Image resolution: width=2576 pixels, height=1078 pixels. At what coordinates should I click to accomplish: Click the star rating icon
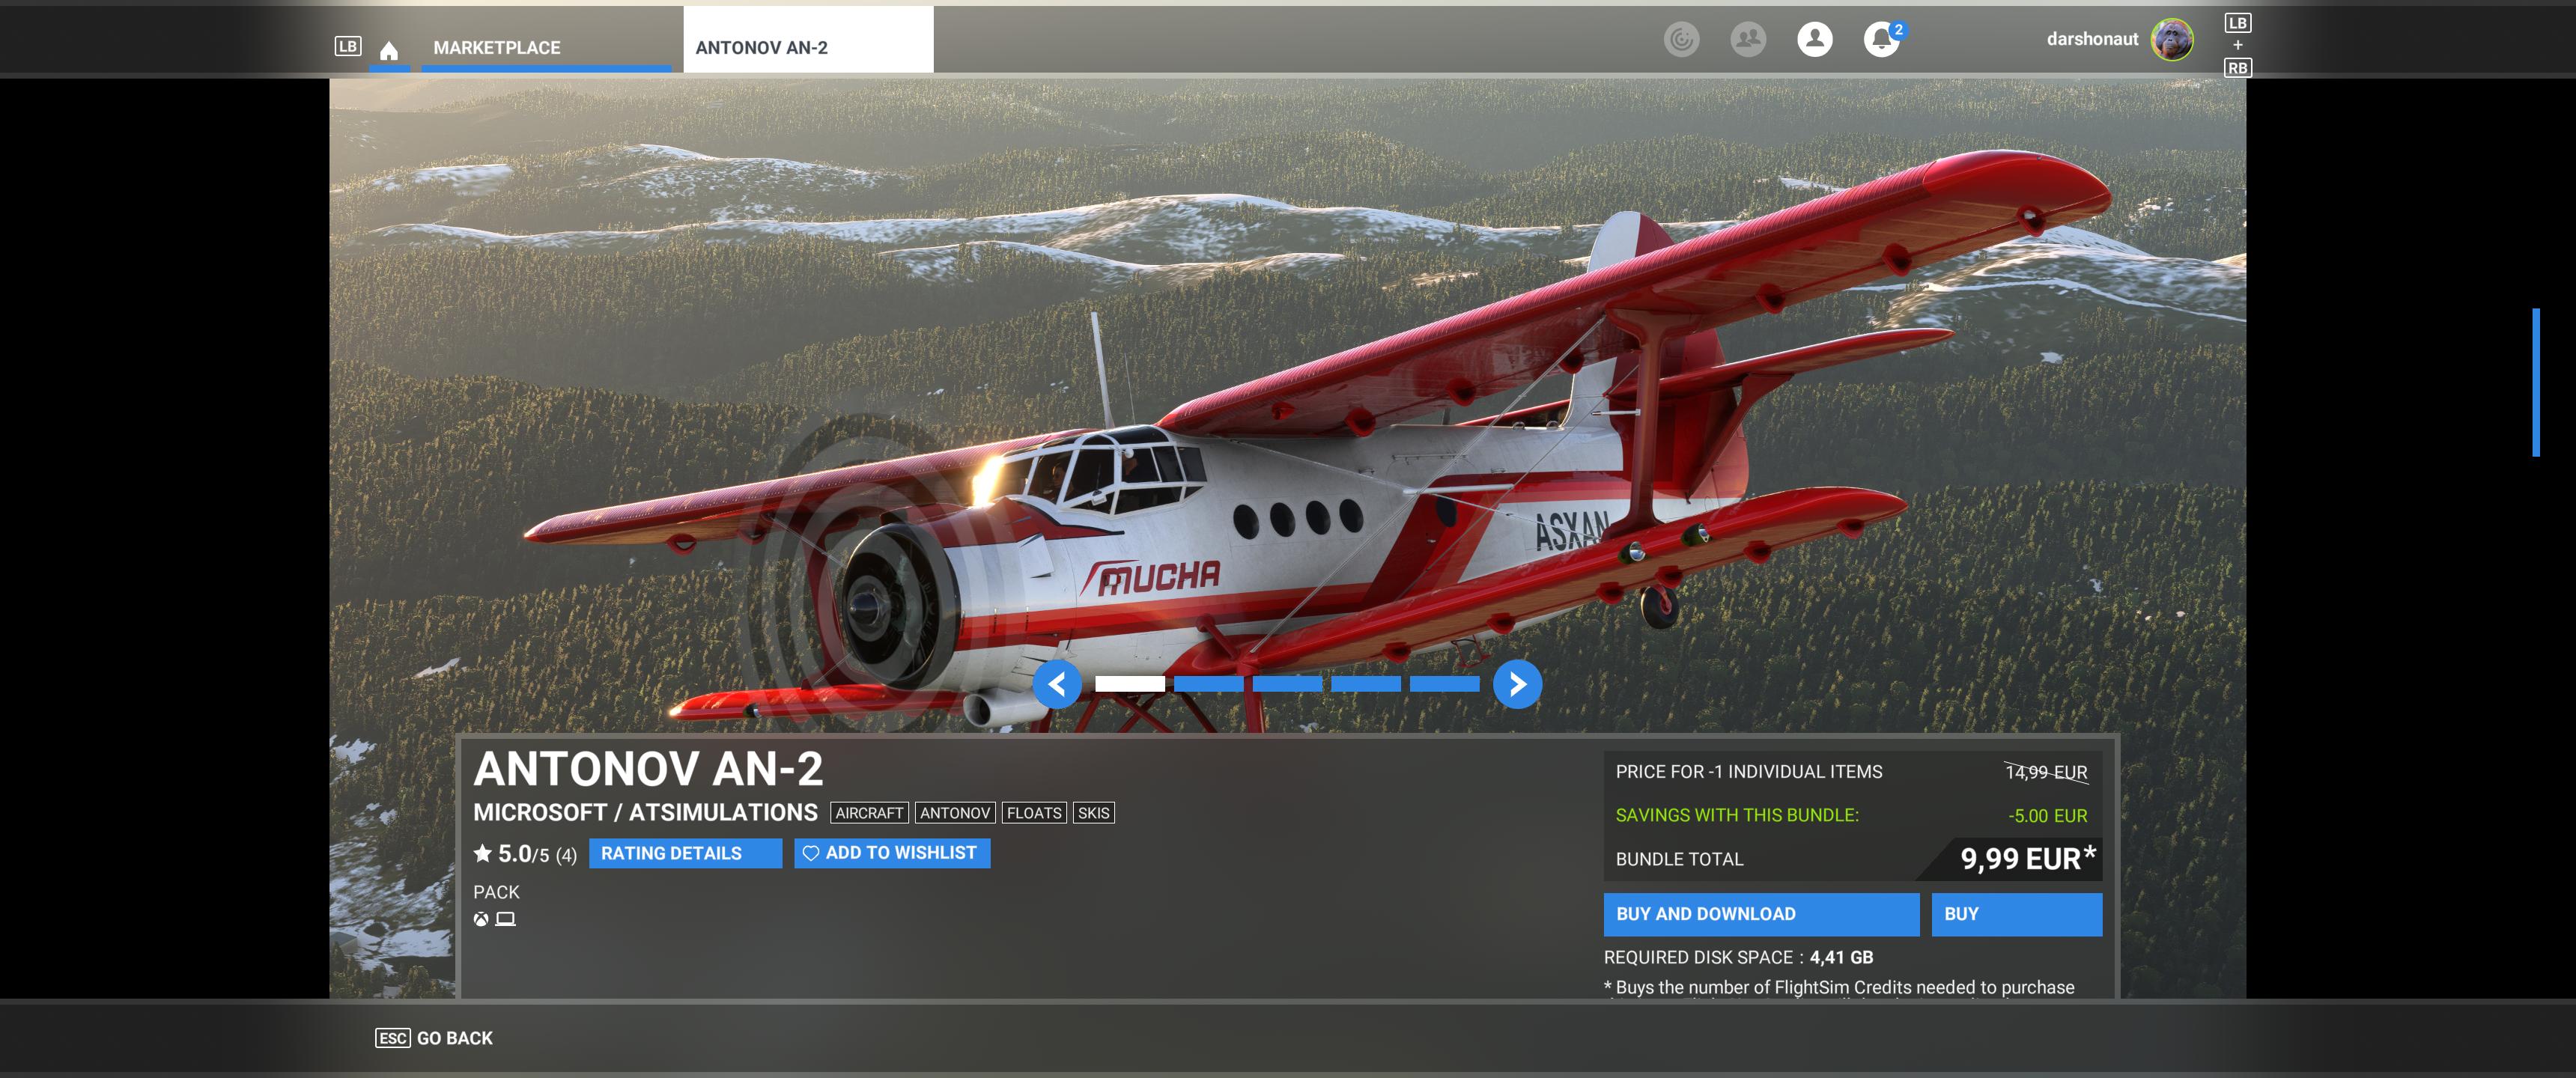tap(483, 853)
